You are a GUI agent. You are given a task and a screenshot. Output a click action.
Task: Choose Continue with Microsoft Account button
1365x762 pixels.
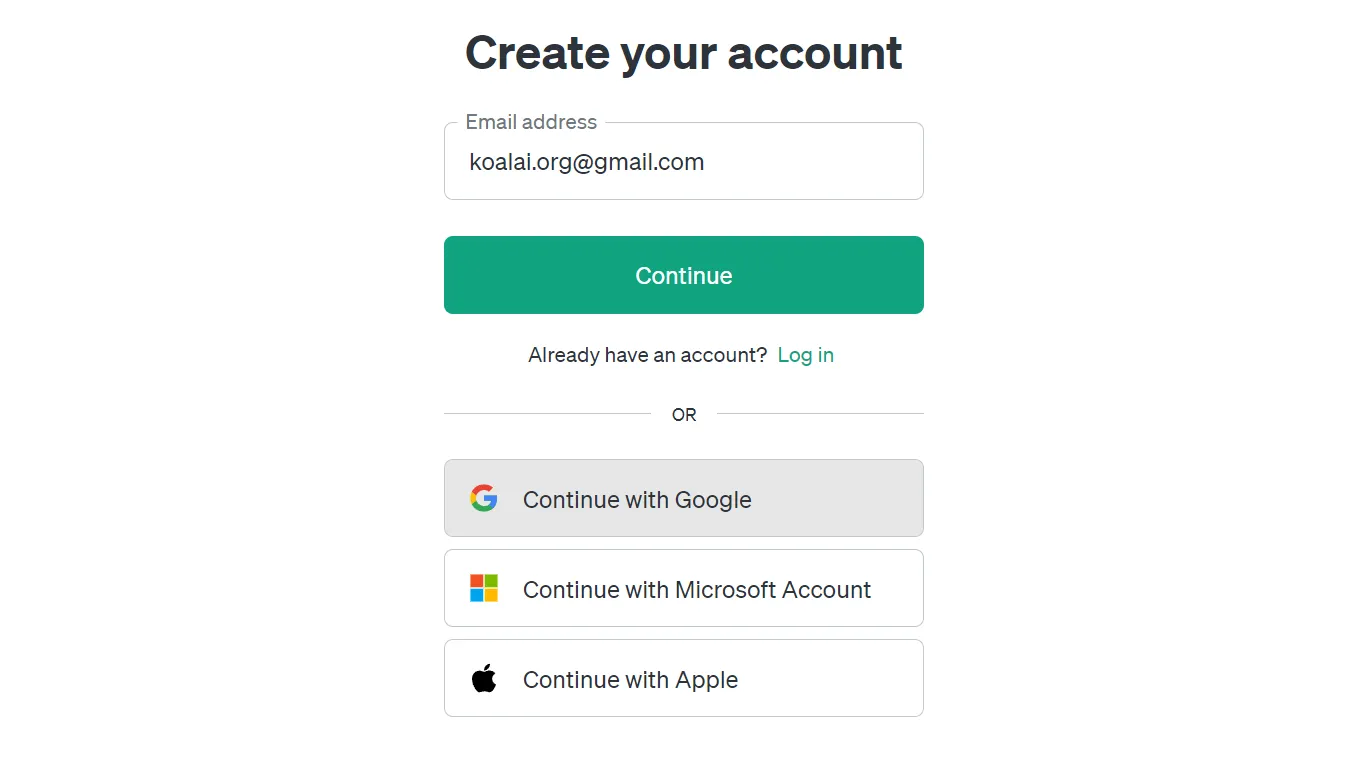point(684,588)
